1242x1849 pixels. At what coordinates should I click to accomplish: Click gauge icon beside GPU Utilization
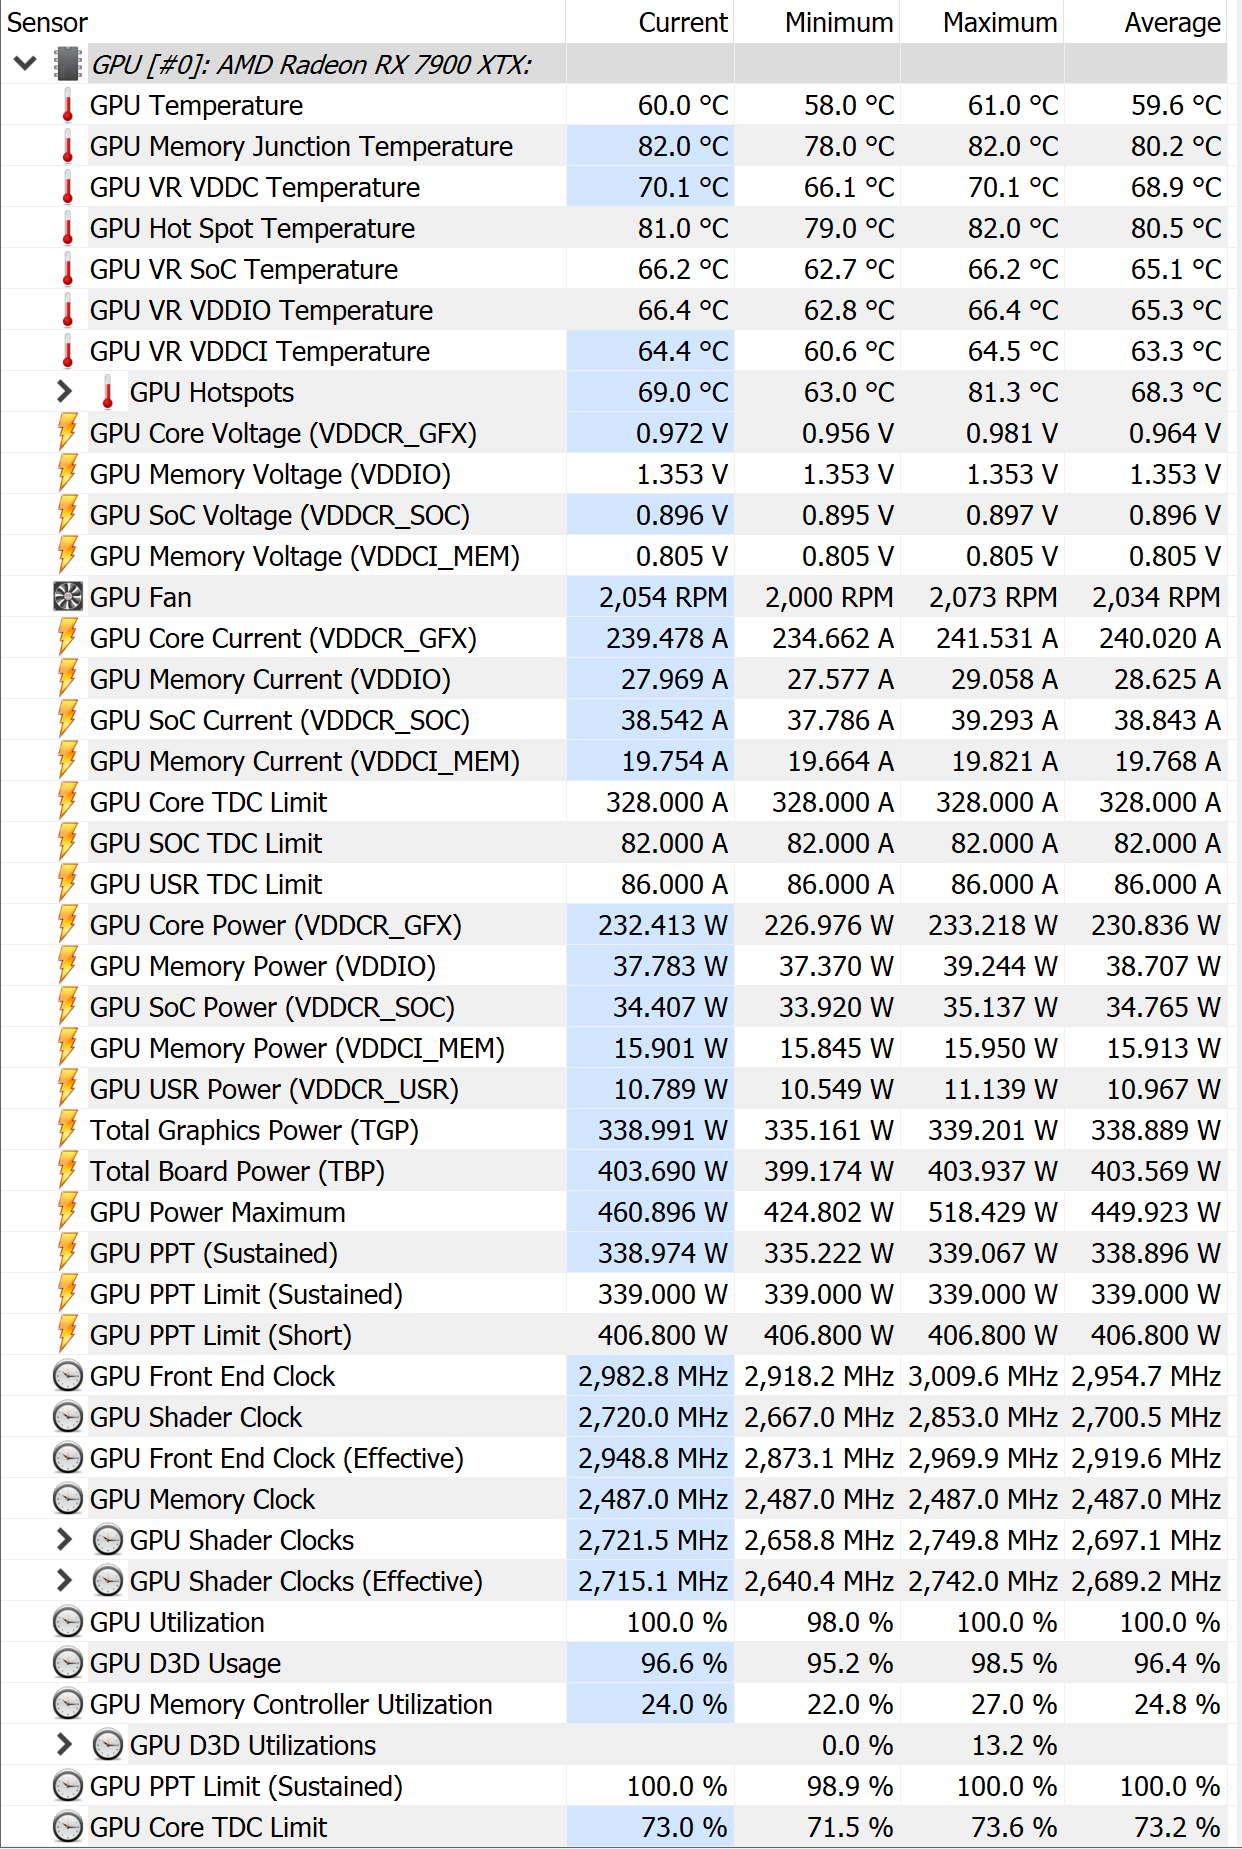pos(68,1622)
